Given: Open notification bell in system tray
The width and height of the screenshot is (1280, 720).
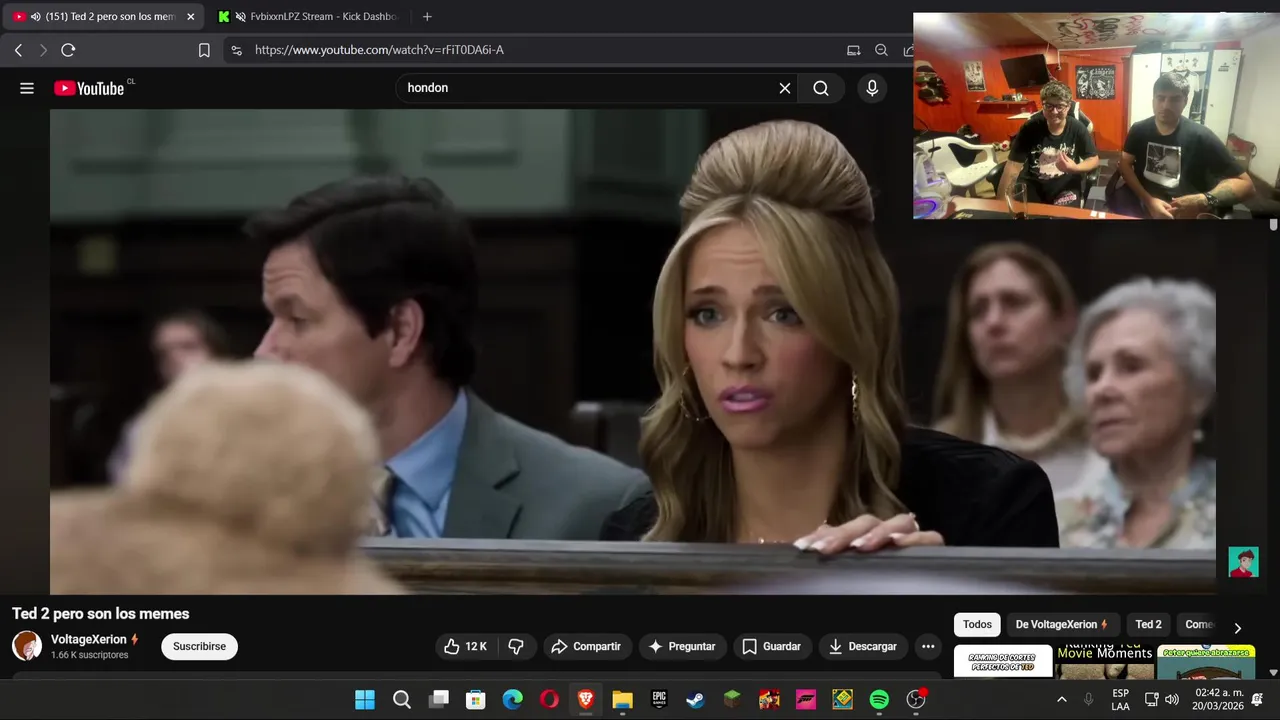Looking at the screenshot, I should click(x=1258, y=700).
